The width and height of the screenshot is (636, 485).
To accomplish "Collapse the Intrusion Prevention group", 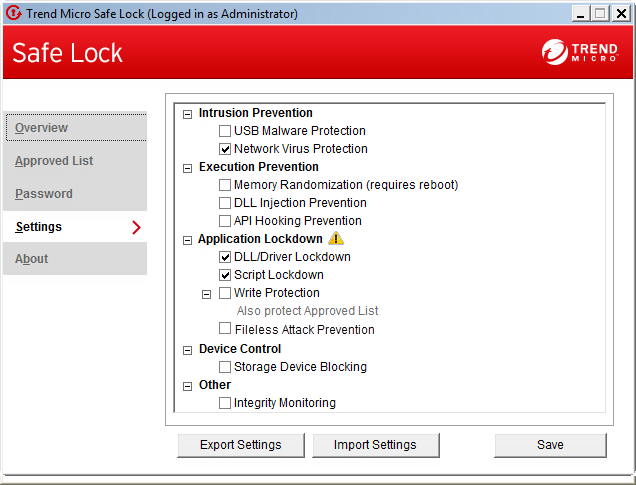I will pyautogui.click(x=187, y=114).
